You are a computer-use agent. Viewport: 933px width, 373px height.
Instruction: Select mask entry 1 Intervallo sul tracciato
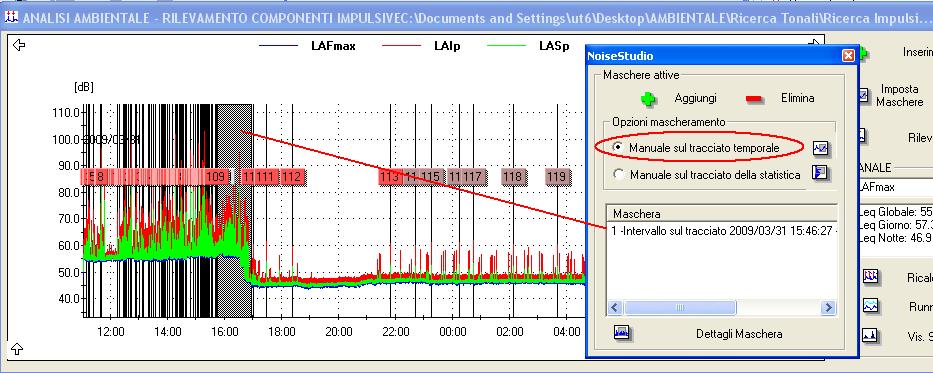tap(721, 231)
